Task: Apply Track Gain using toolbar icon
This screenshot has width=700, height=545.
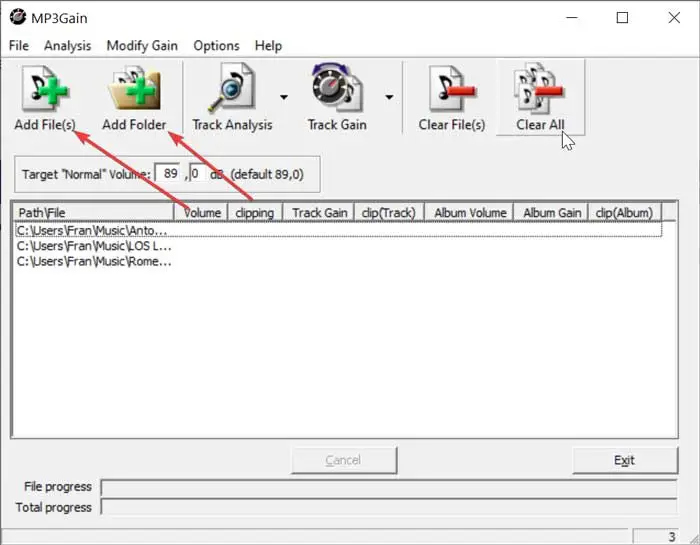Action: 337,87
